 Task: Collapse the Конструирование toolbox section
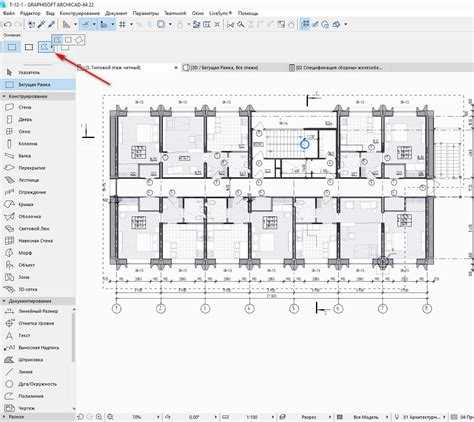(x=5, y=96)
